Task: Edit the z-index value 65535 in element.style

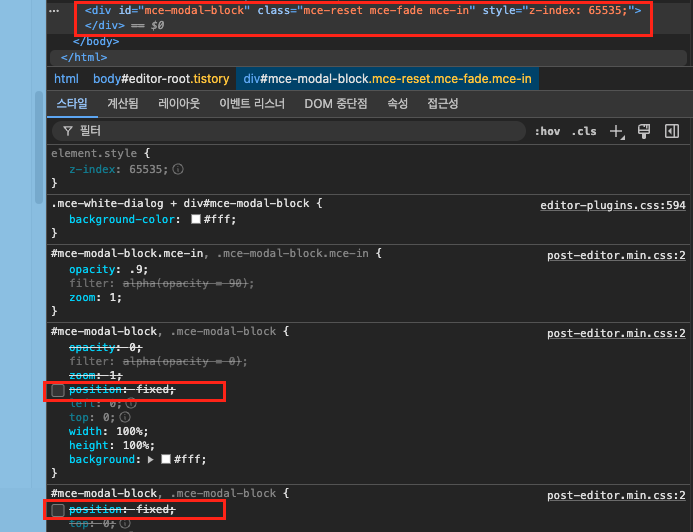Action: click(x=147, y=169)
